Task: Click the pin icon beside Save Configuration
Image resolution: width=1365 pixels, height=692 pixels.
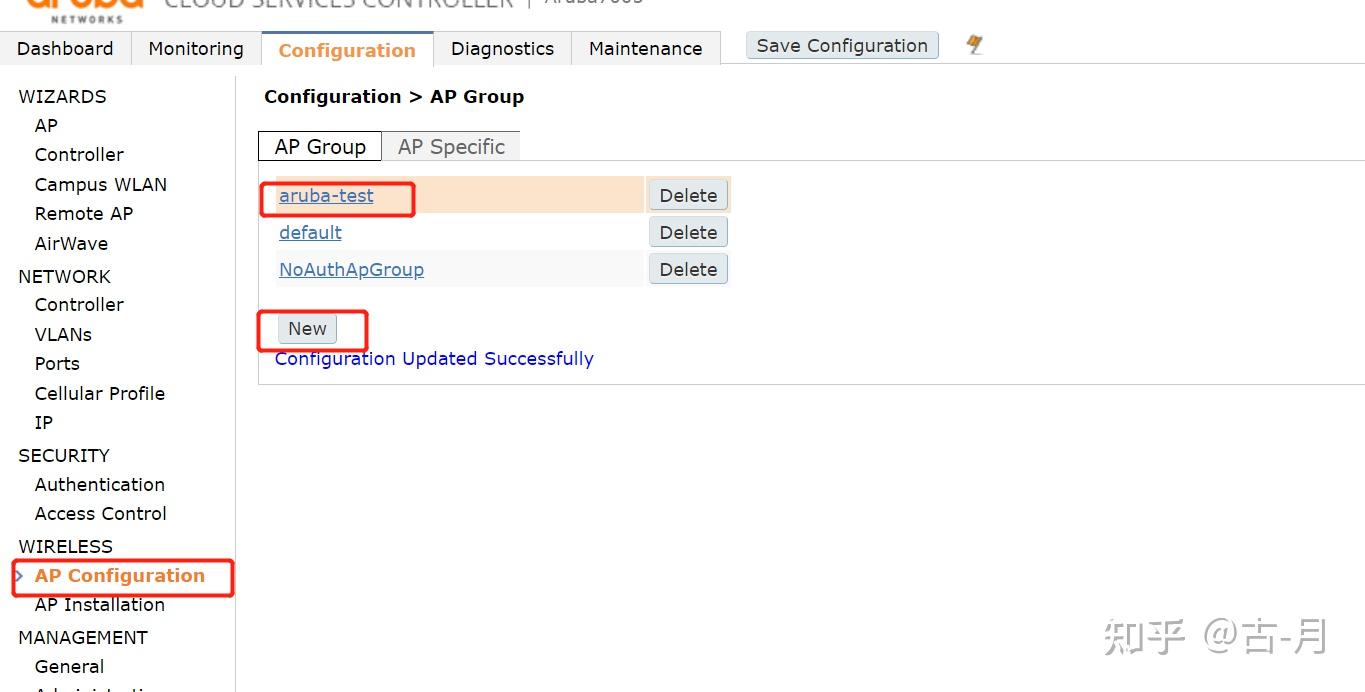Action: (975, 45)
